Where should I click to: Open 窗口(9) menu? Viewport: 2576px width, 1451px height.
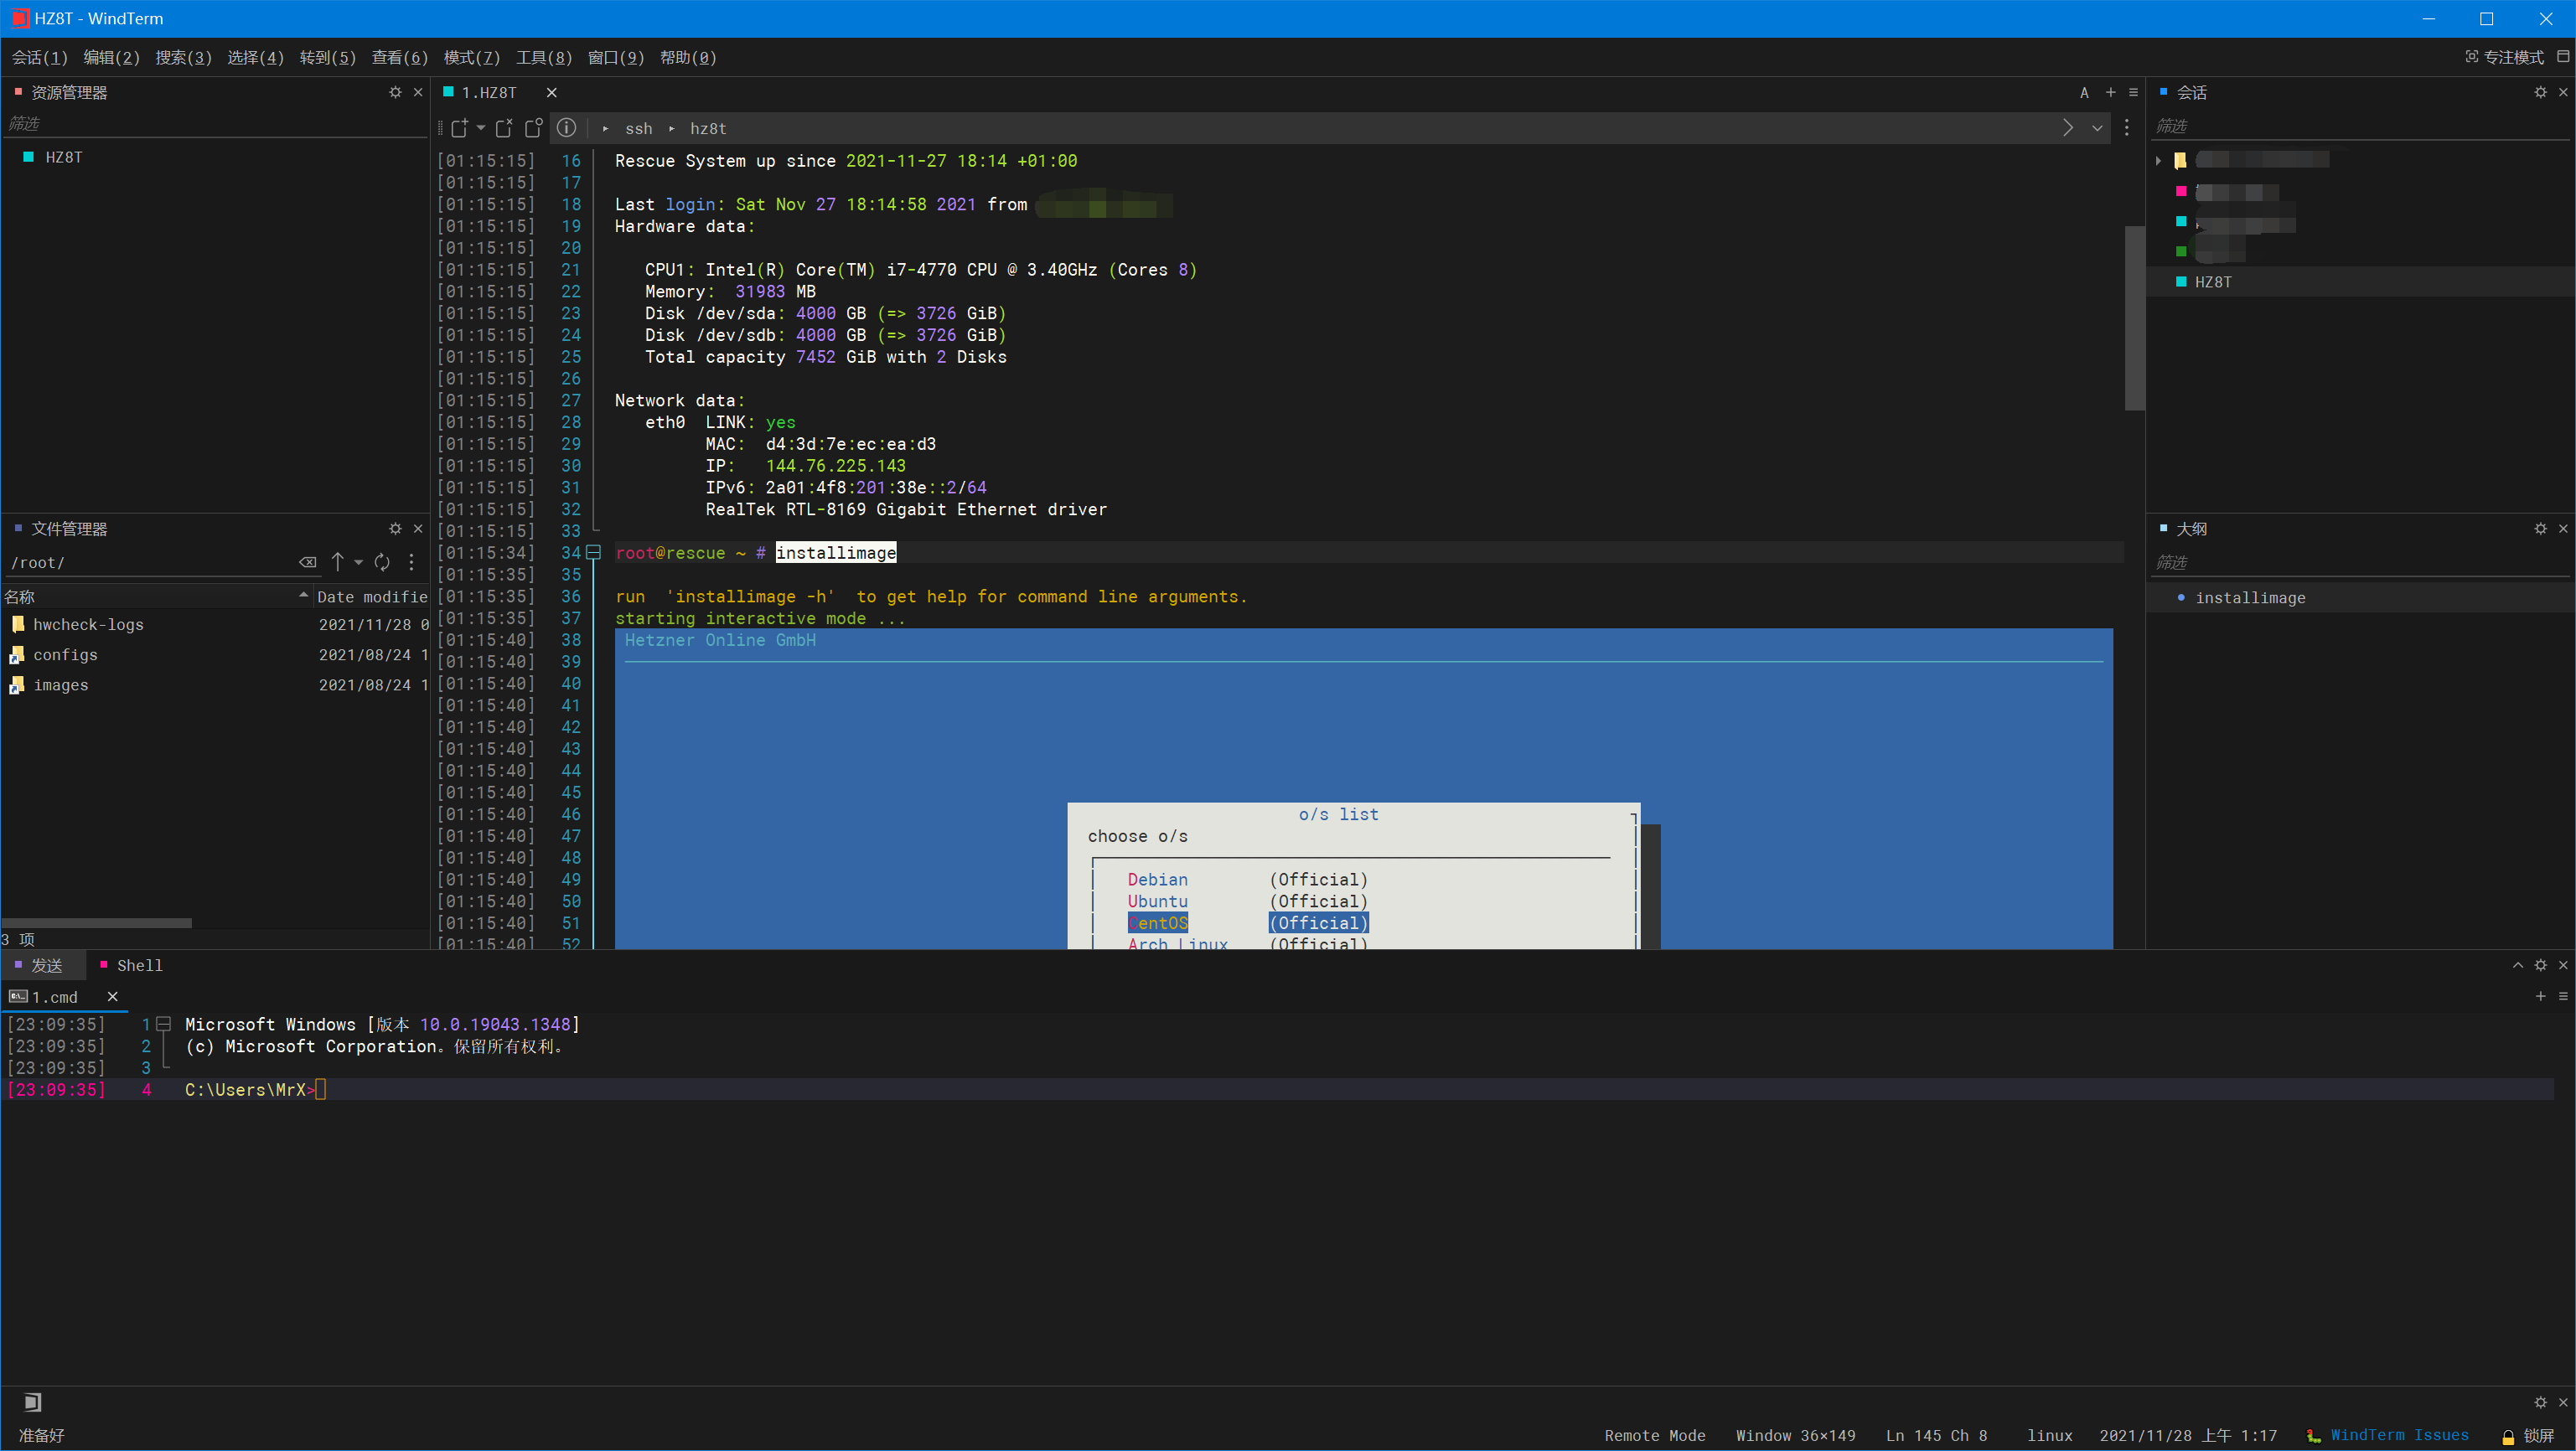(x=616, y=57)
